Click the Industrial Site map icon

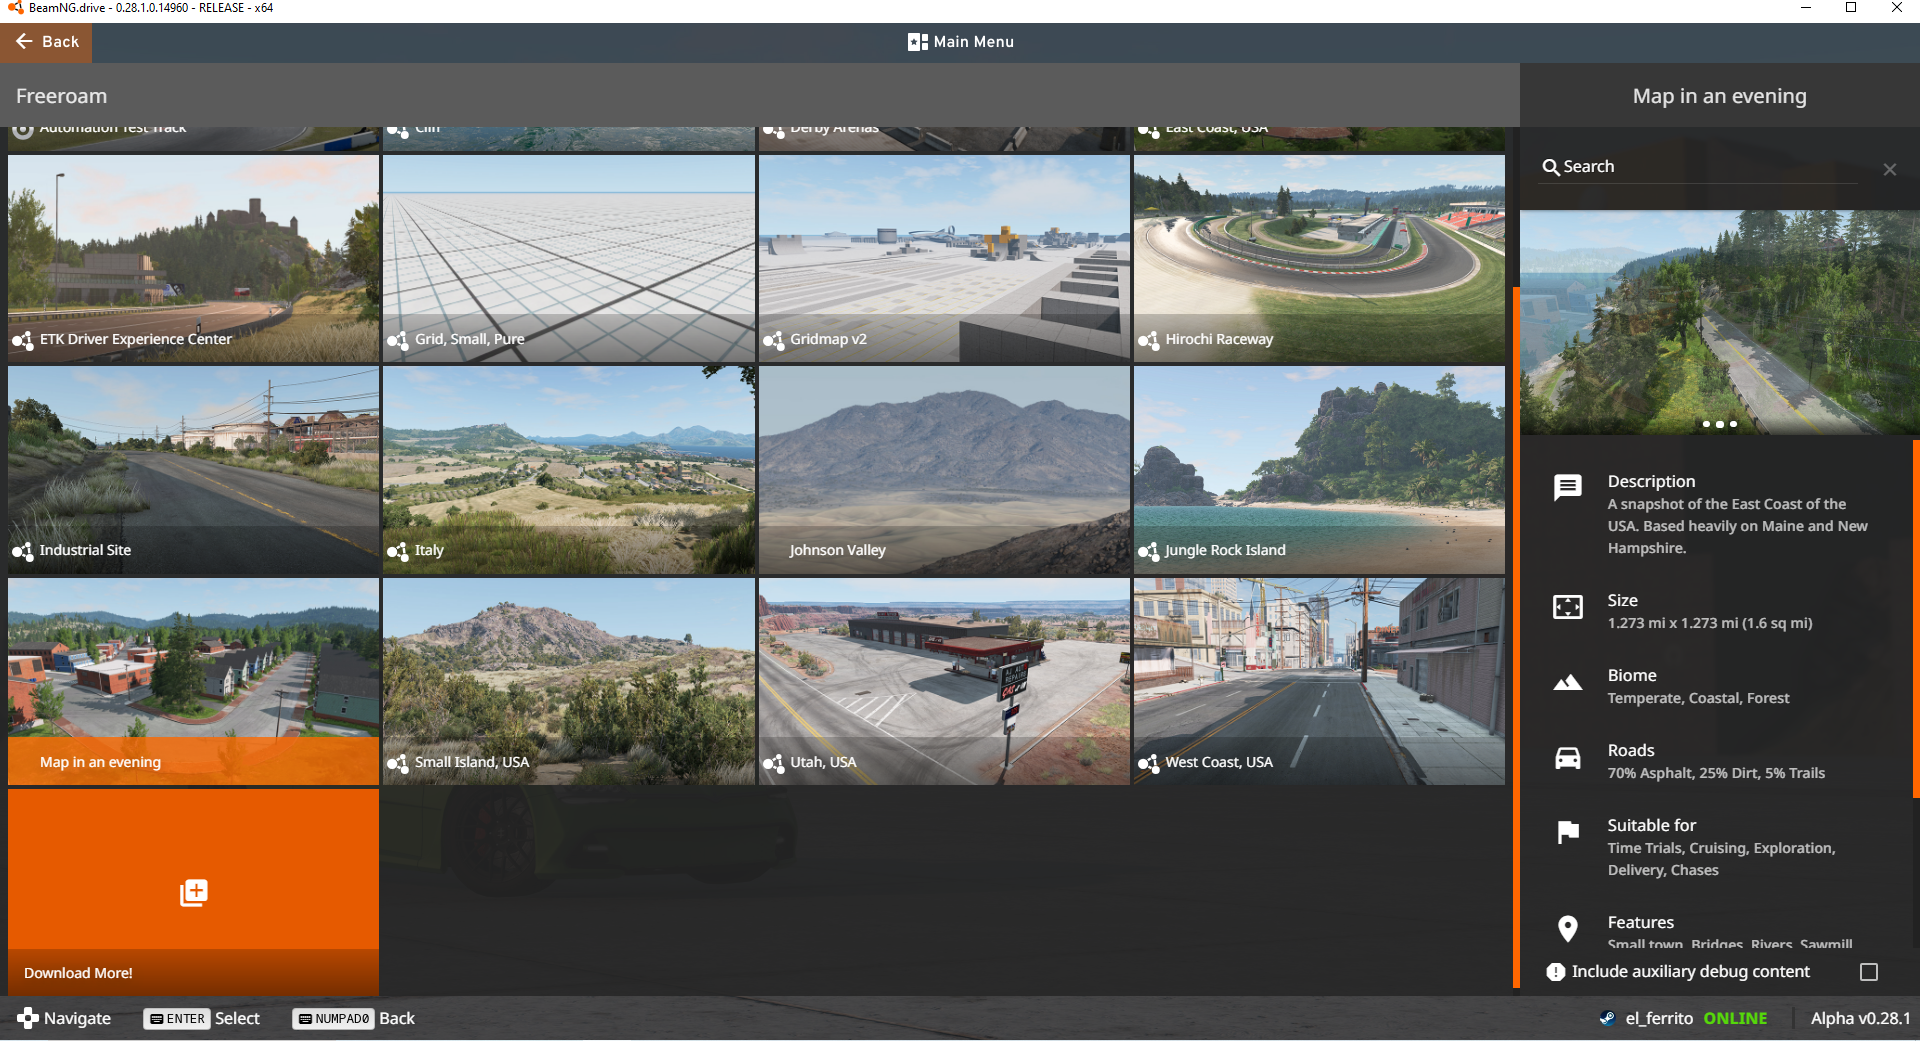[x=22, y=551]
